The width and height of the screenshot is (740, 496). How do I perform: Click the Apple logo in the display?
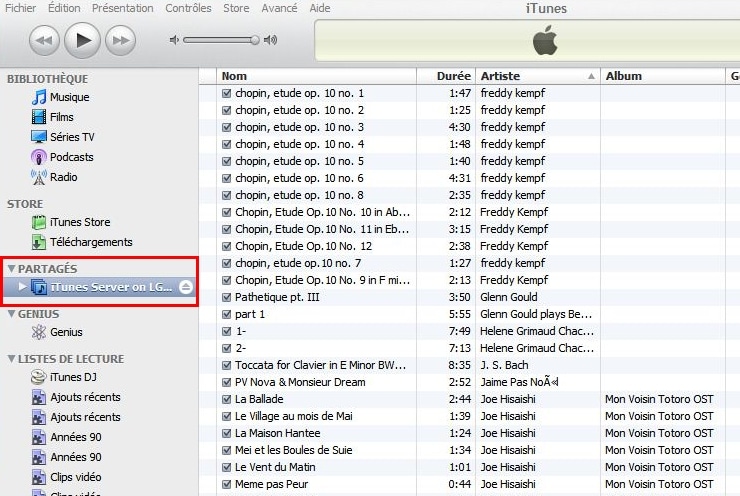point(545,41)
